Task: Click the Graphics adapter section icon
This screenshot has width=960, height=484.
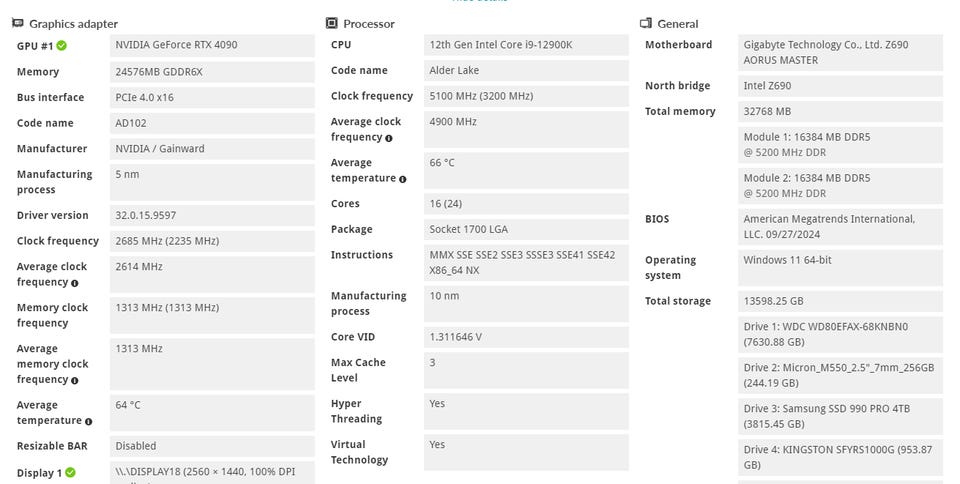Action: pos(18,24)
